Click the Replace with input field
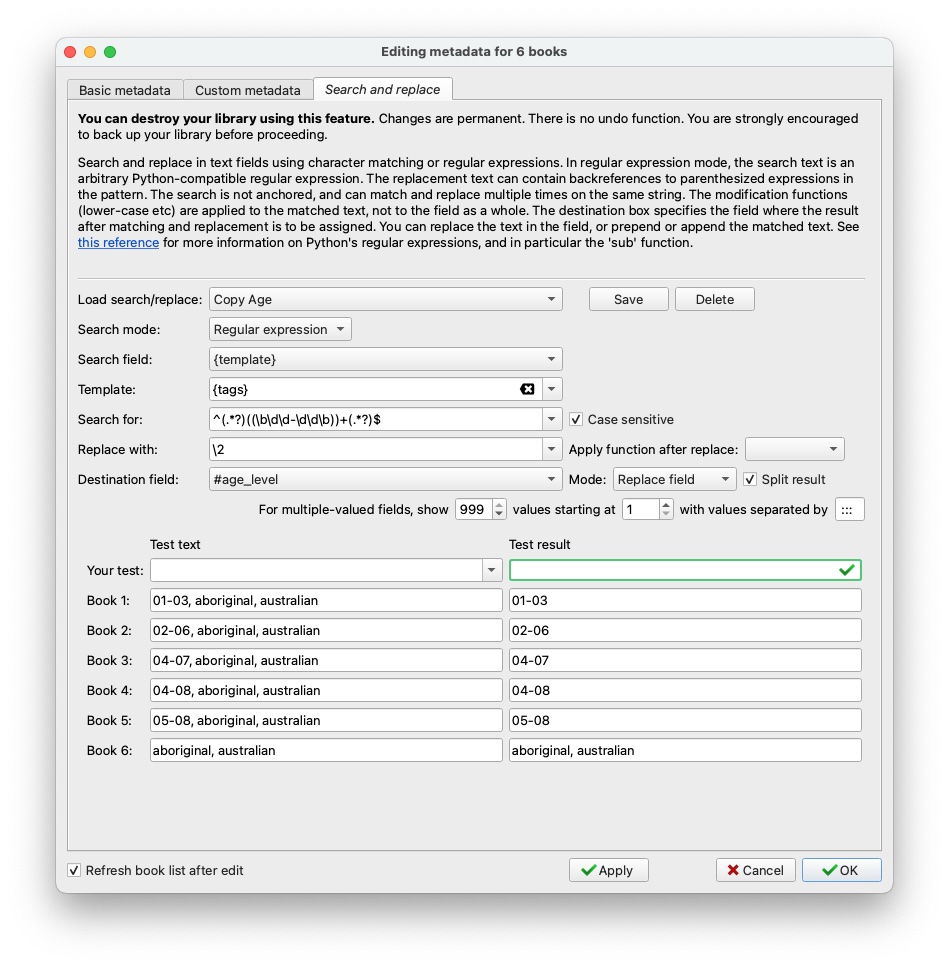Viewport: 949px width, 967px height. tap(376, 450)
